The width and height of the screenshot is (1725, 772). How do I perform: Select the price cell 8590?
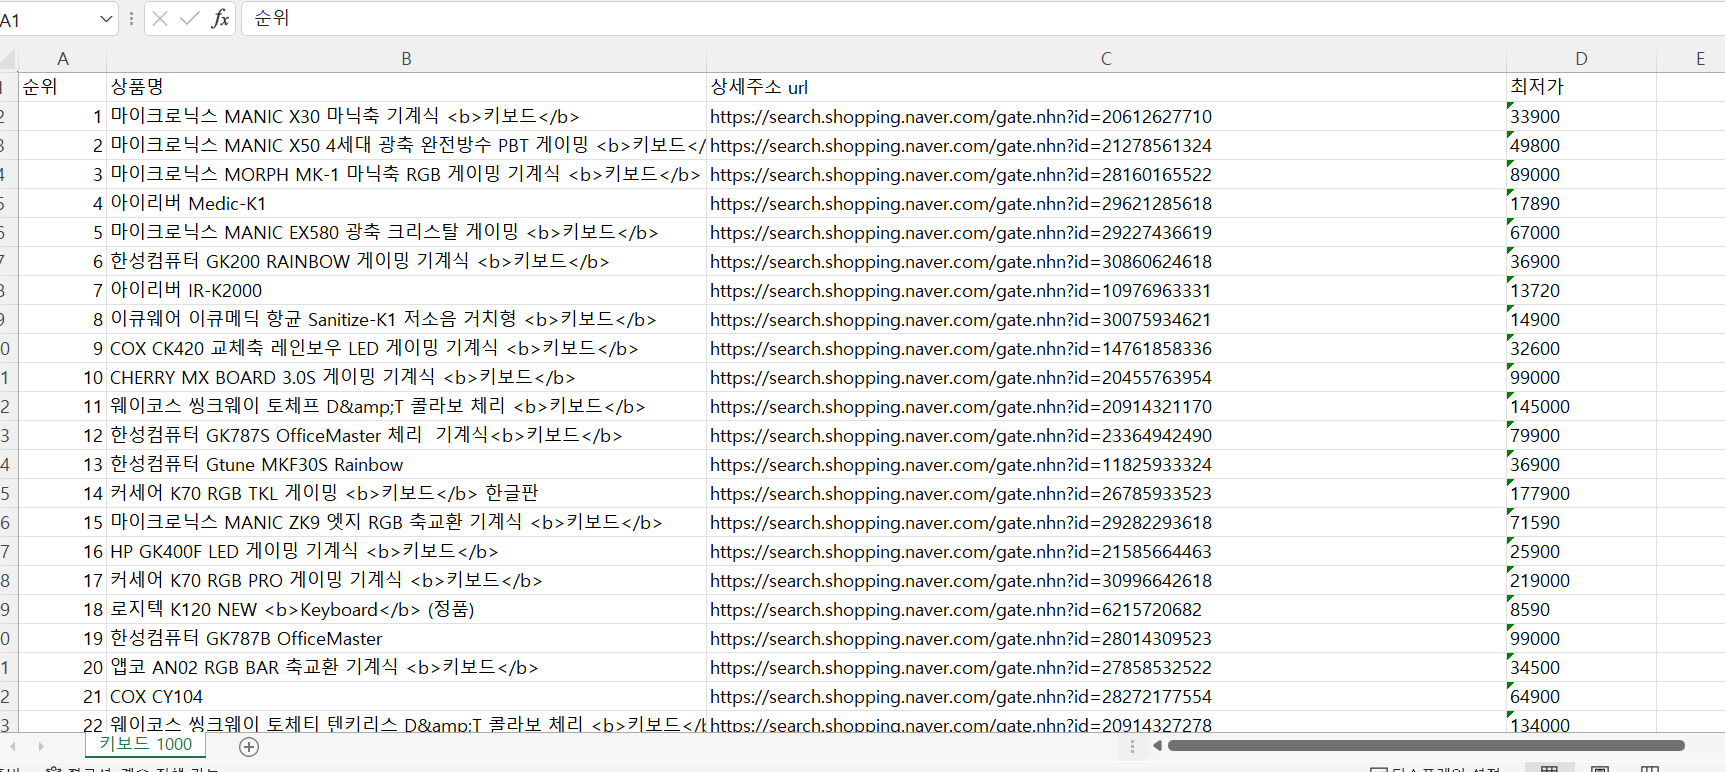(x=1581, y=609)
